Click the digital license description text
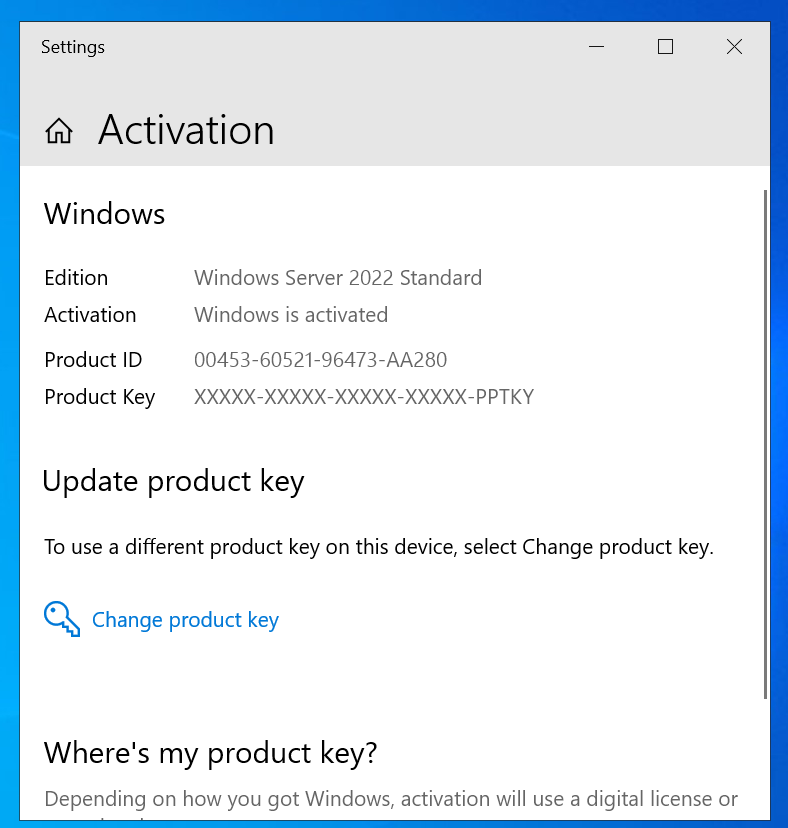The height and width of the screenshot is (828, 788). click(390, 799)
